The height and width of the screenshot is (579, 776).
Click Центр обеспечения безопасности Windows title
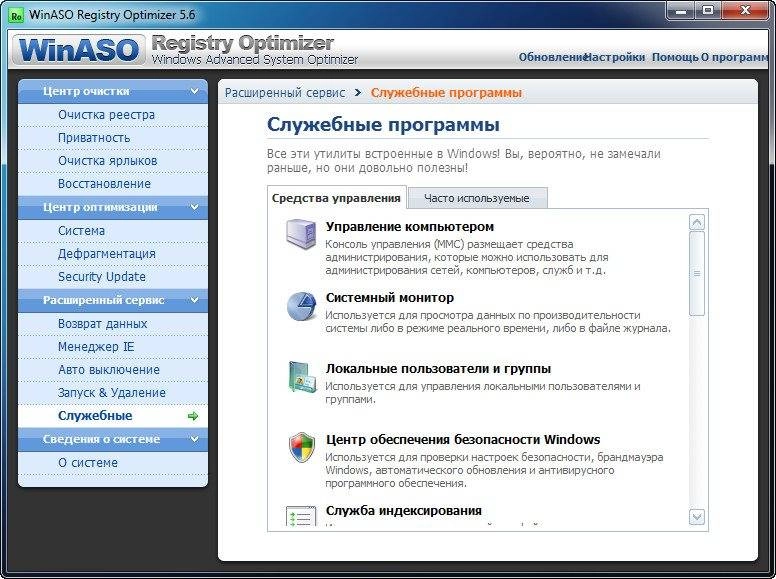pyautogui.click(x=463, y=439)
